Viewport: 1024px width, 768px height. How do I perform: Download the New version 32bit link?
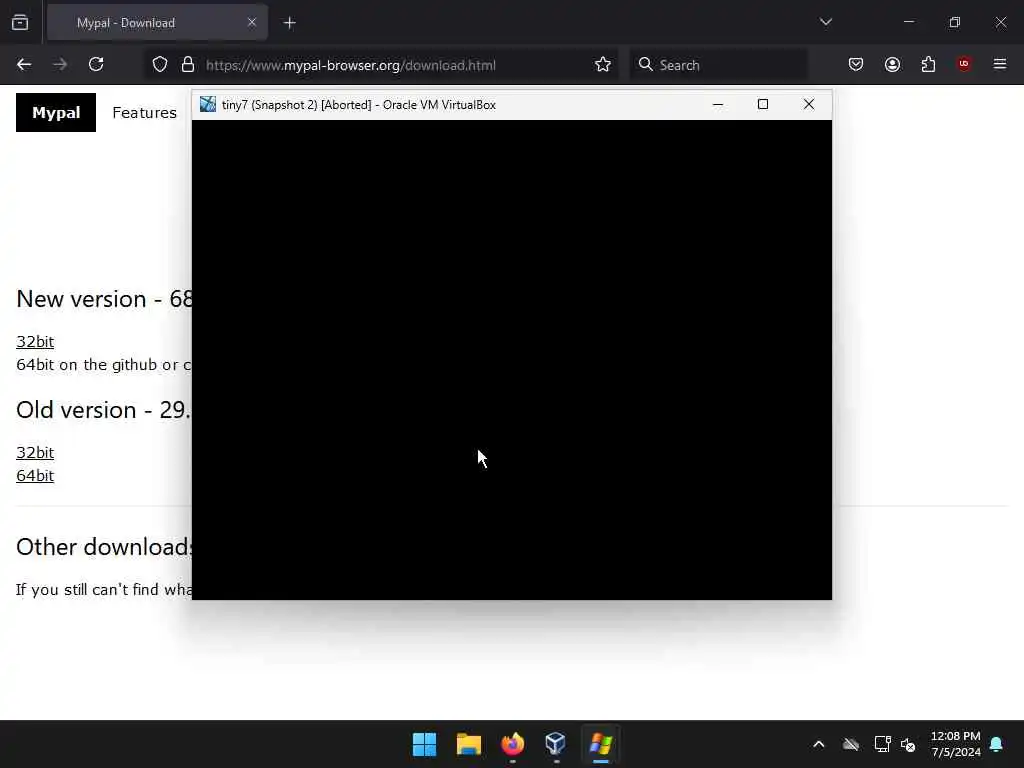[35, 342]
